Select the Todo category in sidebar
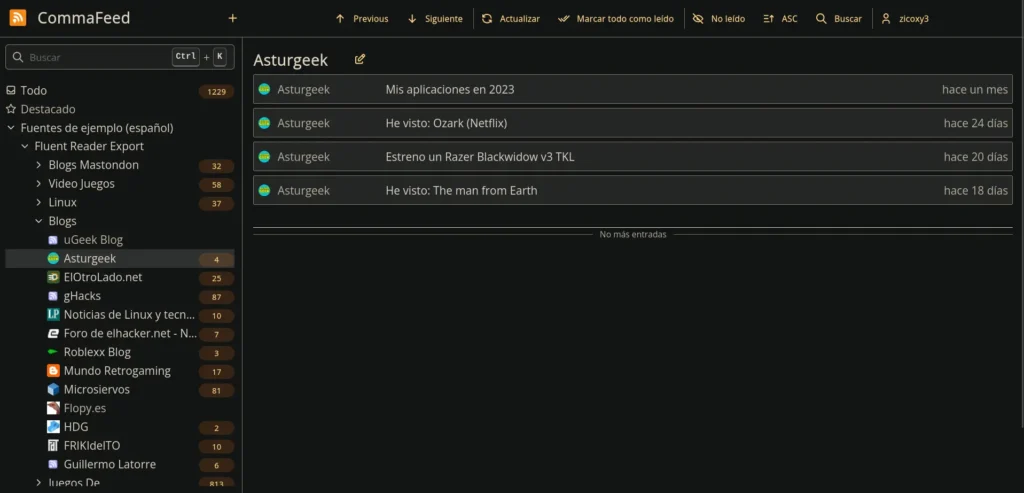This screenshot has height=493, width=1024. tap(33, 91)
